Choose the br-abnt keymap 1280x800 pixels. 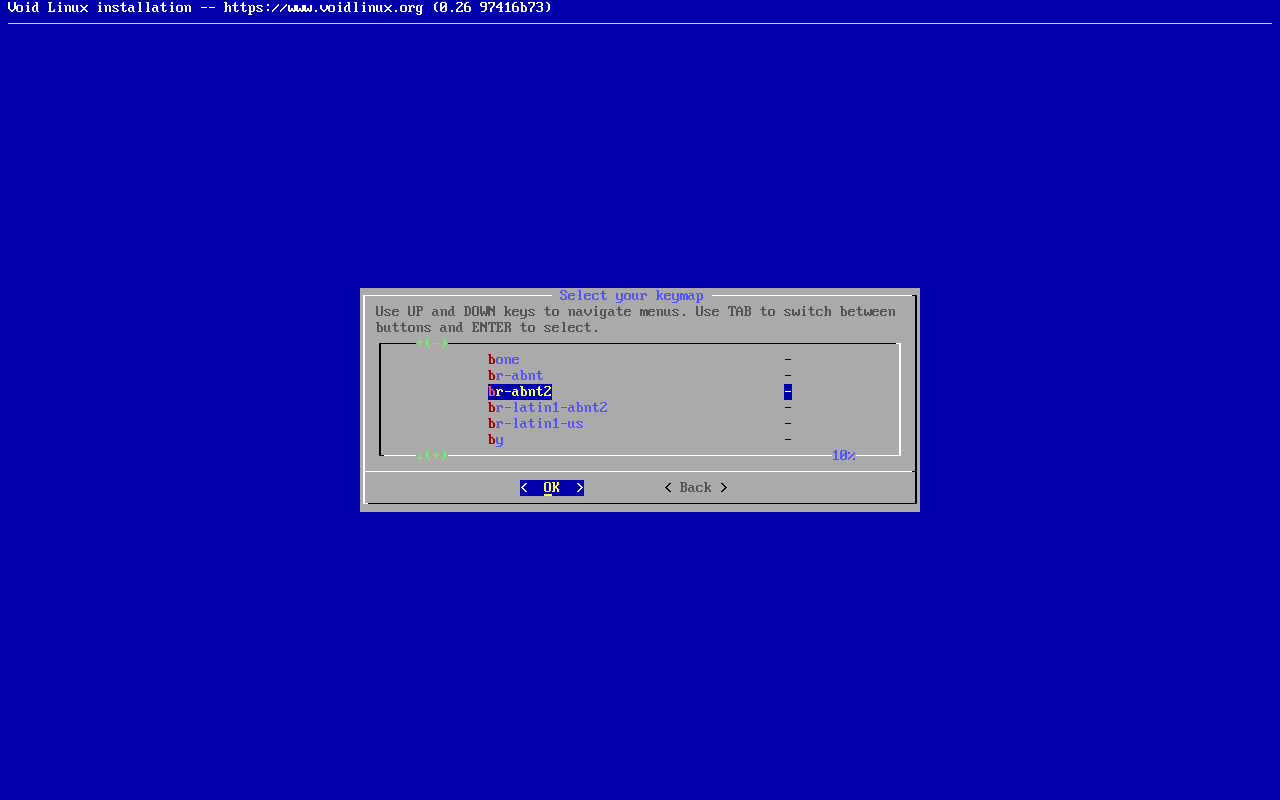(x=516, y=376)
